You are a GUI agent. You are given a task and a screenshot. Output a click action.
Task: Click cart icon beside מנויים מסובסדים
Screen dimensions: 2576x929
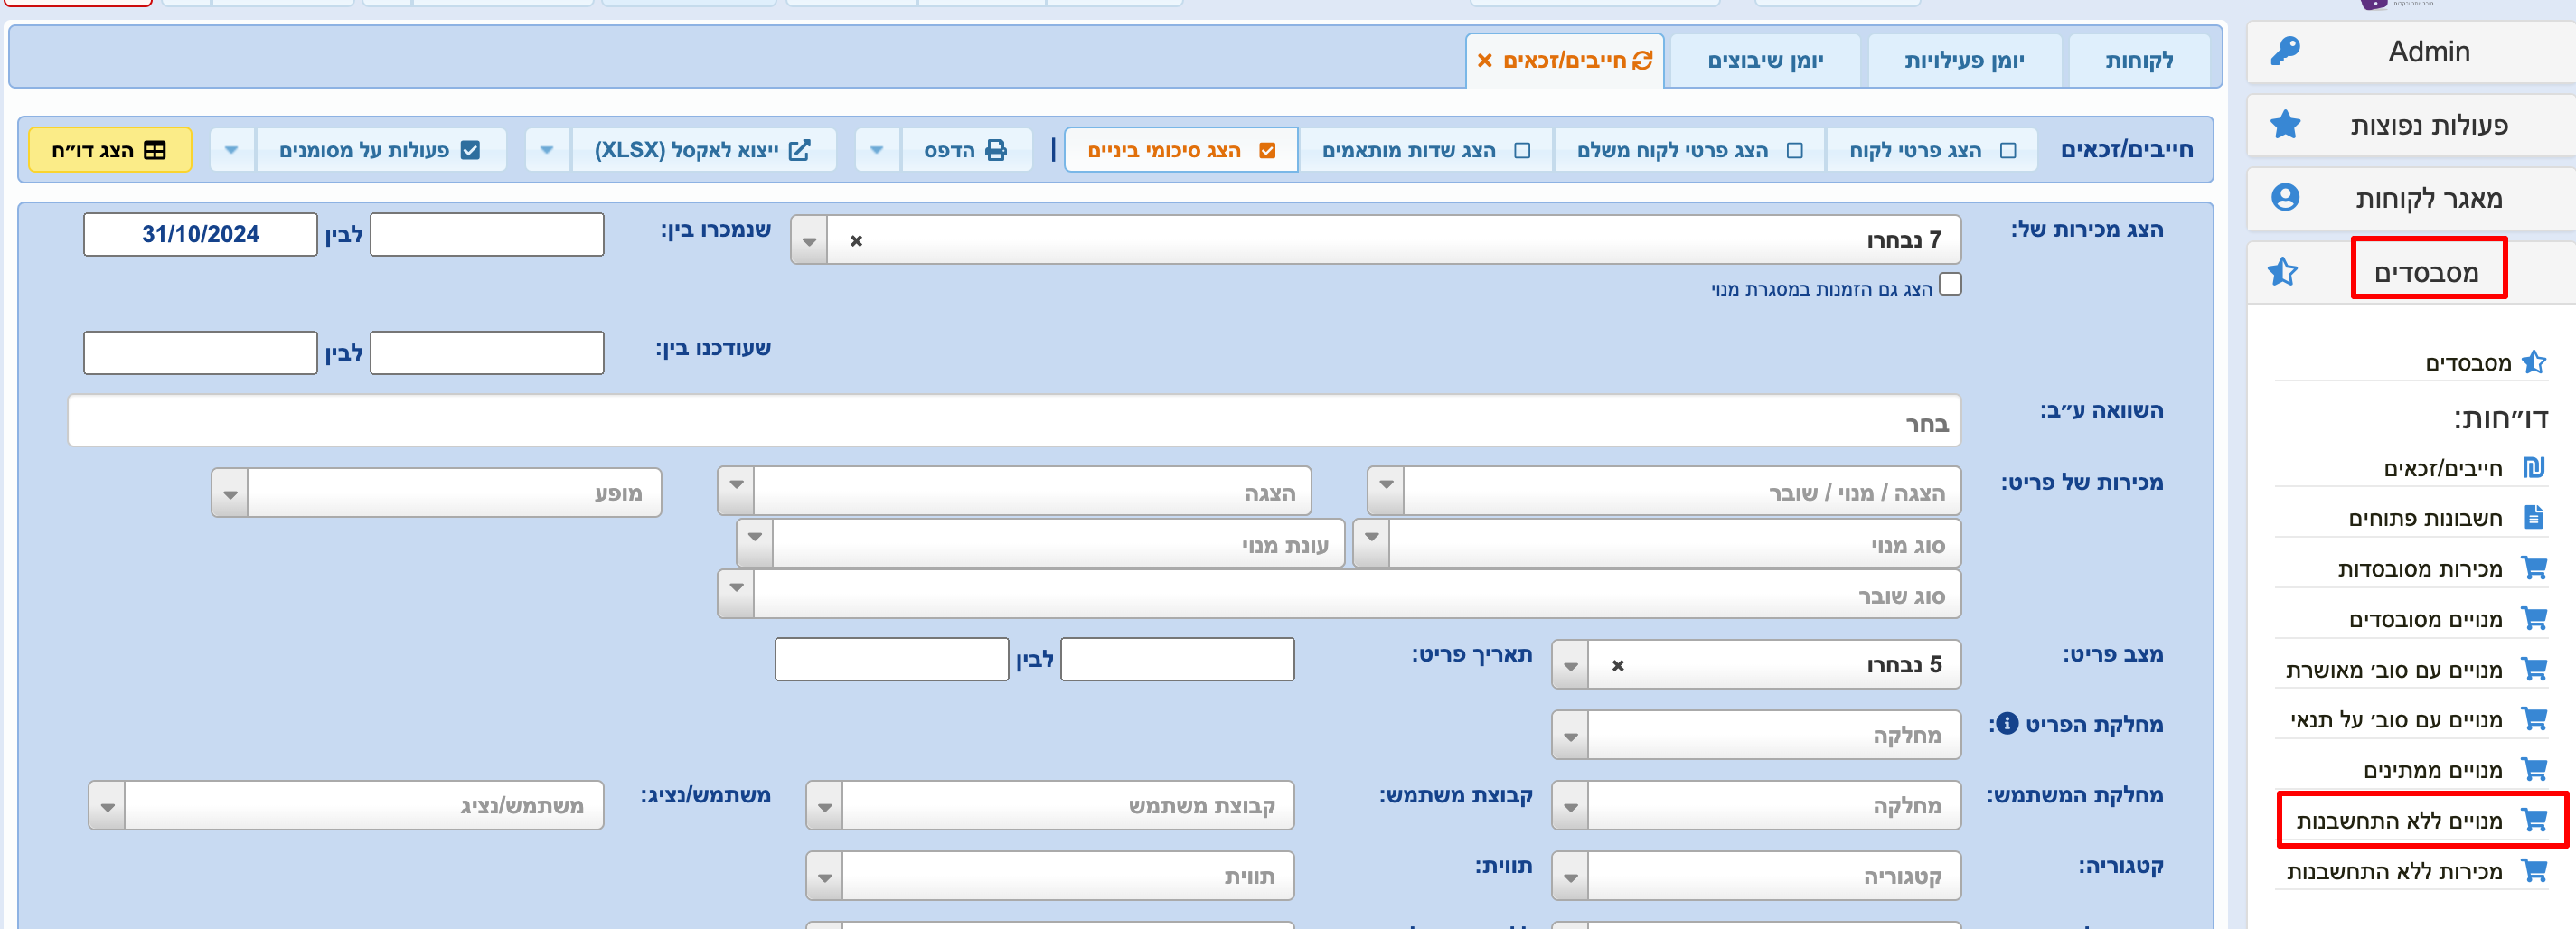2534,619
